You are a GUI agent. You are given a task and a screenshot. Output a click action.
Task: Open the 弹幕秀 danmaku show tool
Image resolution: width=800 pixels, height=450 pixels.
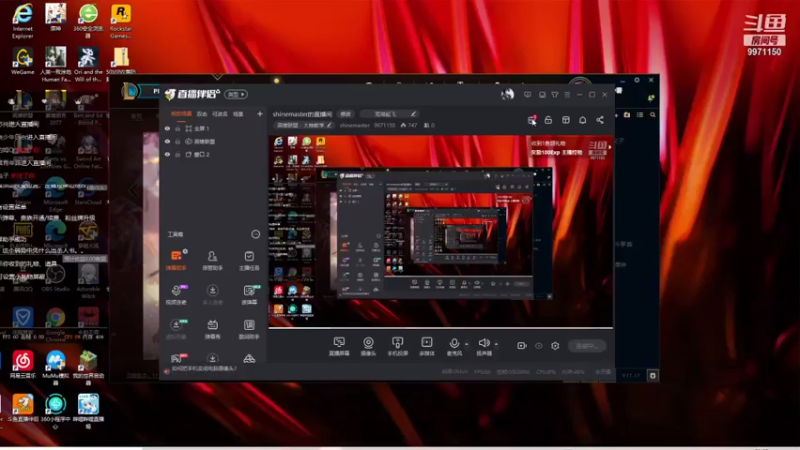coord(212,329)
